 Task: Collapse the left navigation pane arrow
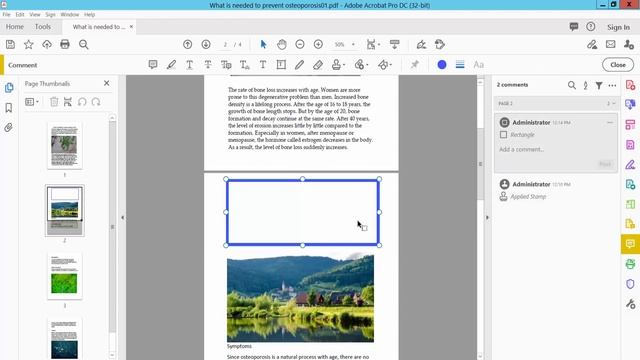point(122,218)
